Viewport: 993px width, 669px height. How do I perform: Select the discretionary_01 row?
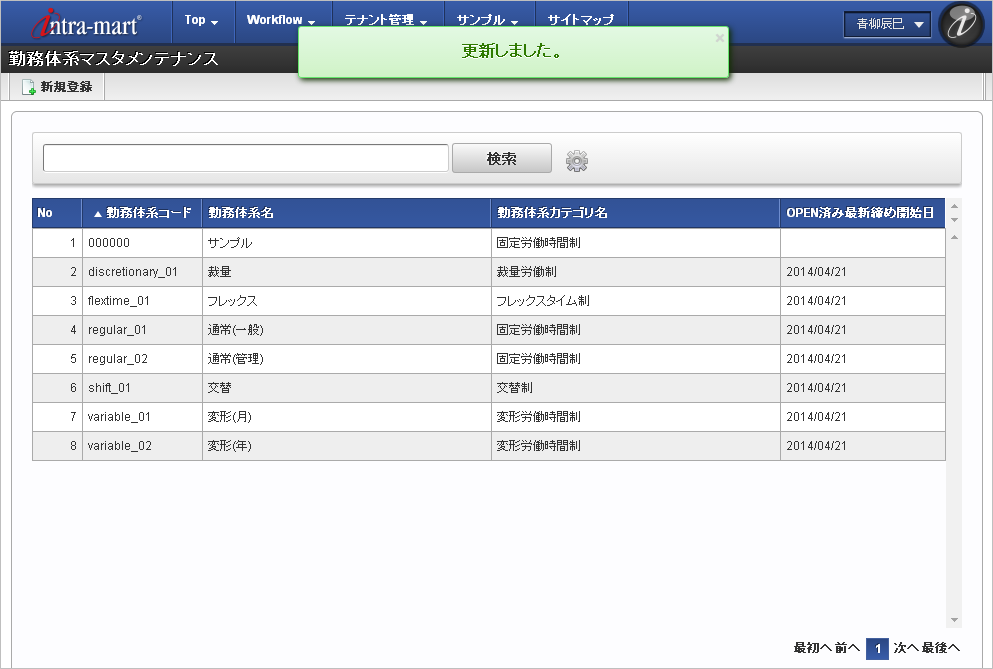click(489, 272)
